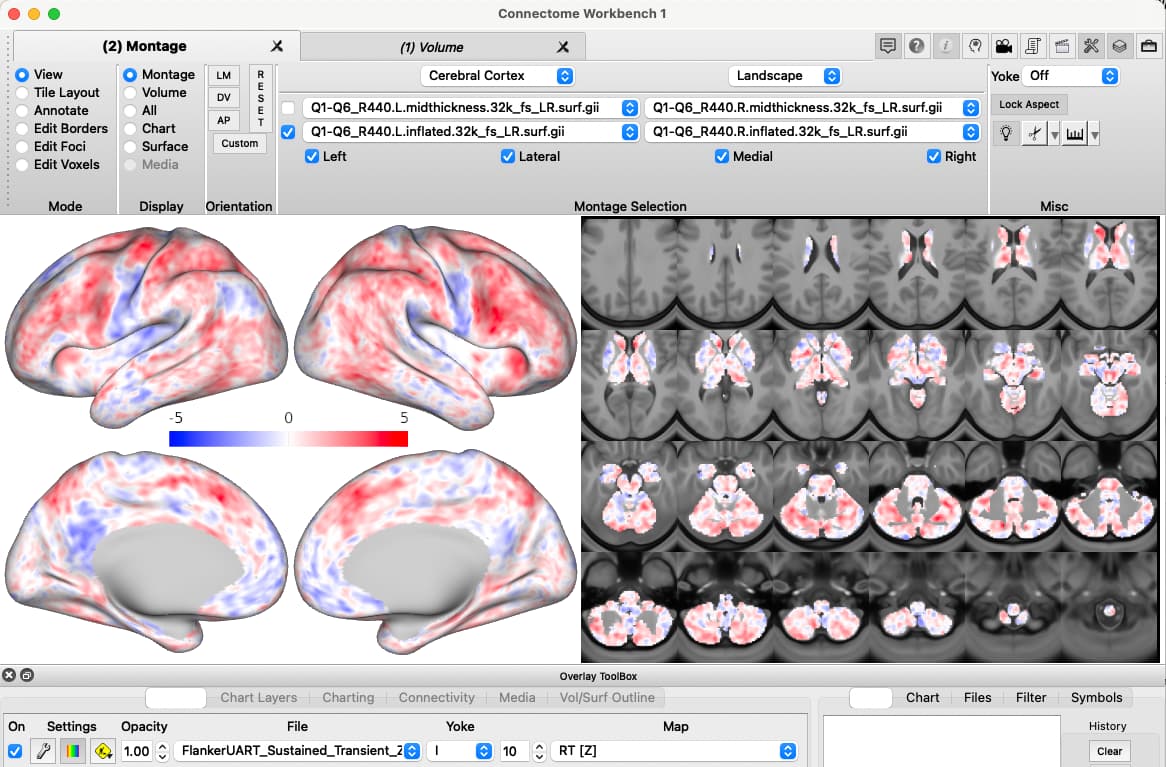1166x767 pixels.
Task: Switch display to Volume radio button
Action: point(130,92)
